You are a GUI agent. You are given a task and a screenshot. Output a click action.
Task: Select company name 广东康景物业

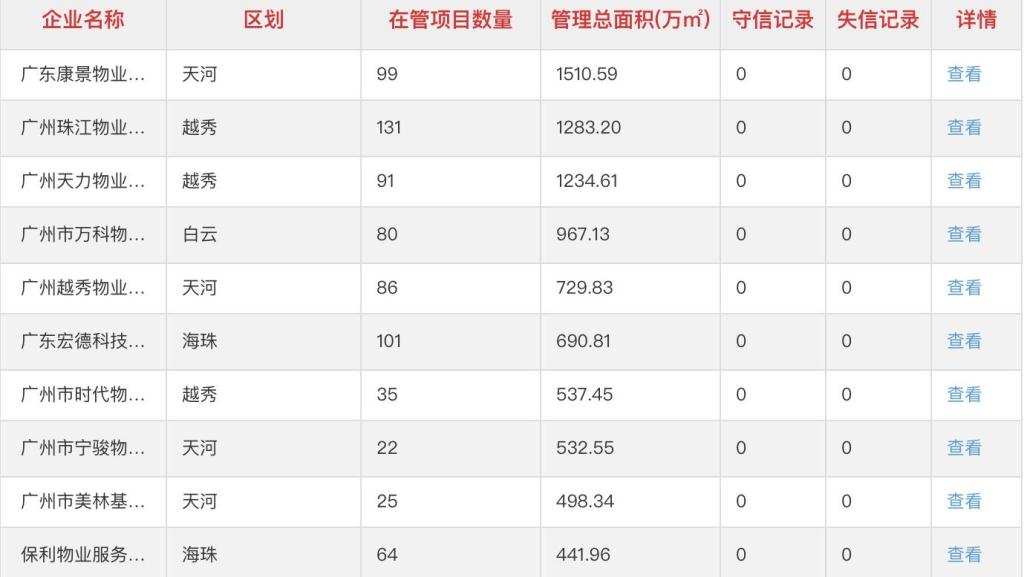[x=83, y=74]
